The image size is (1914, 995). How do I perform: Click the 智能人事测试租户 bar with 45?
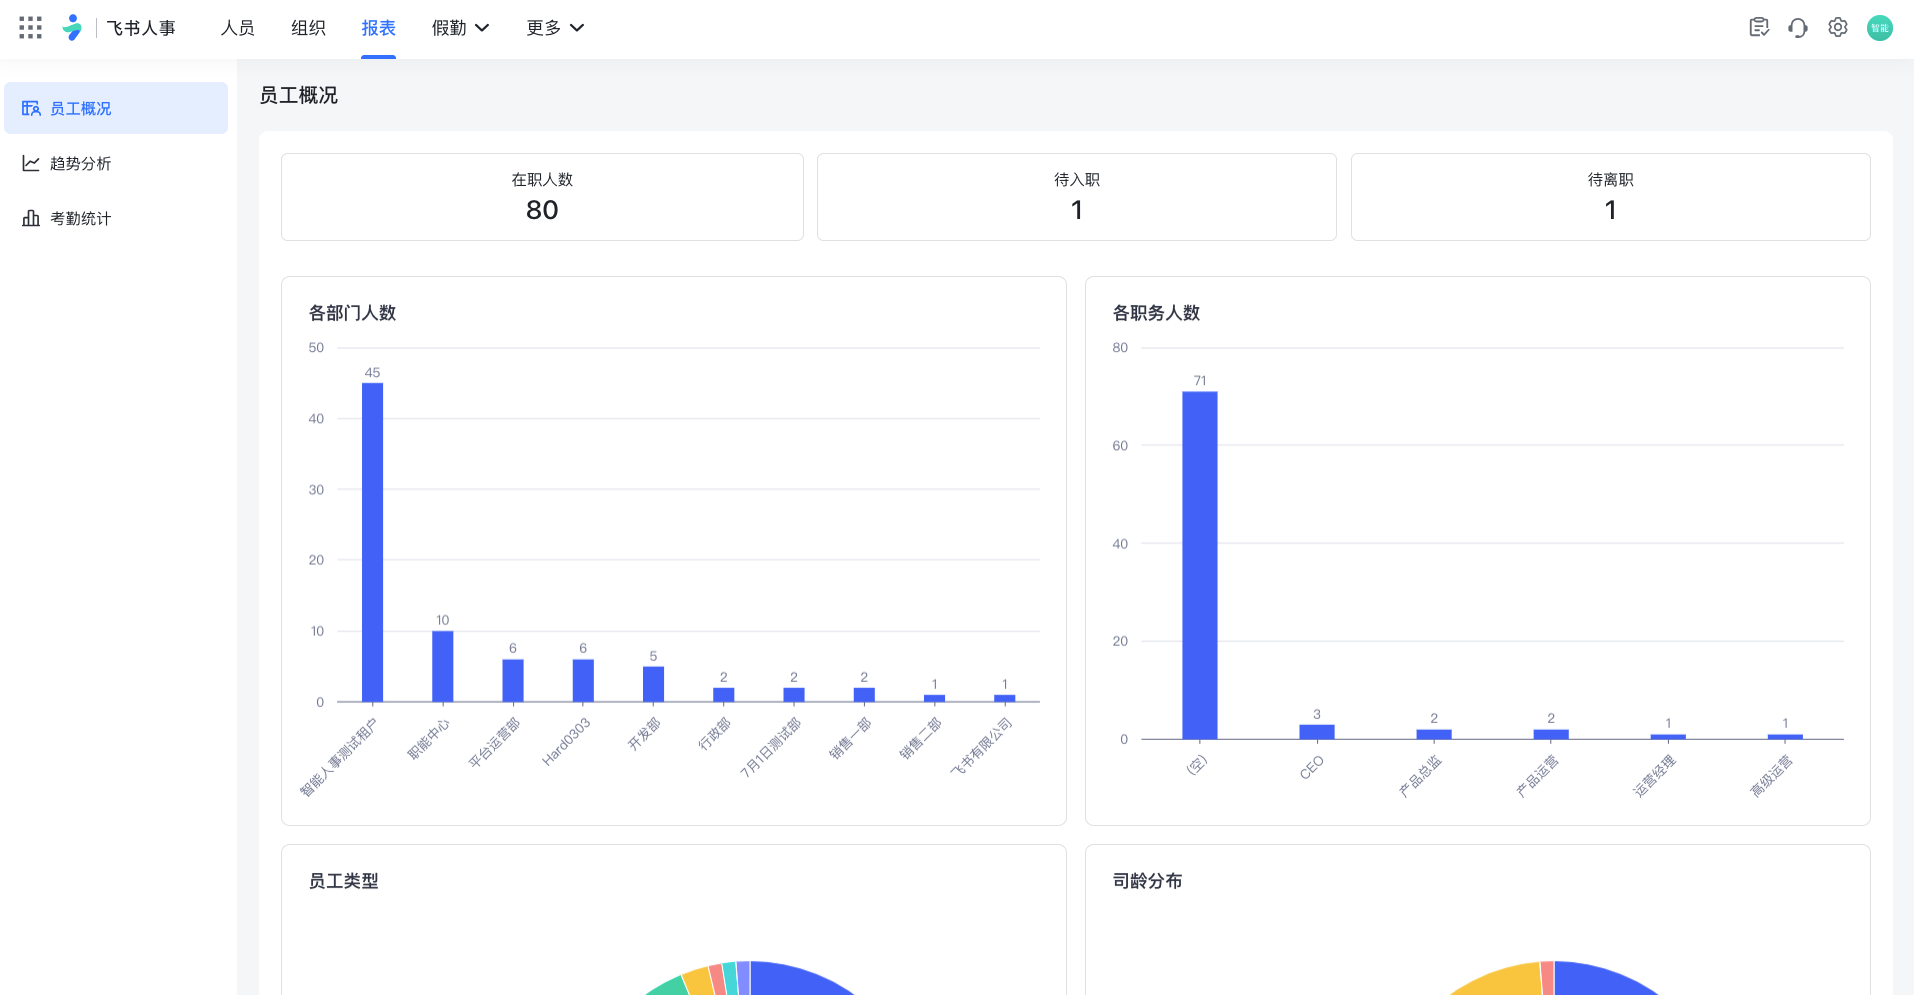372,542
